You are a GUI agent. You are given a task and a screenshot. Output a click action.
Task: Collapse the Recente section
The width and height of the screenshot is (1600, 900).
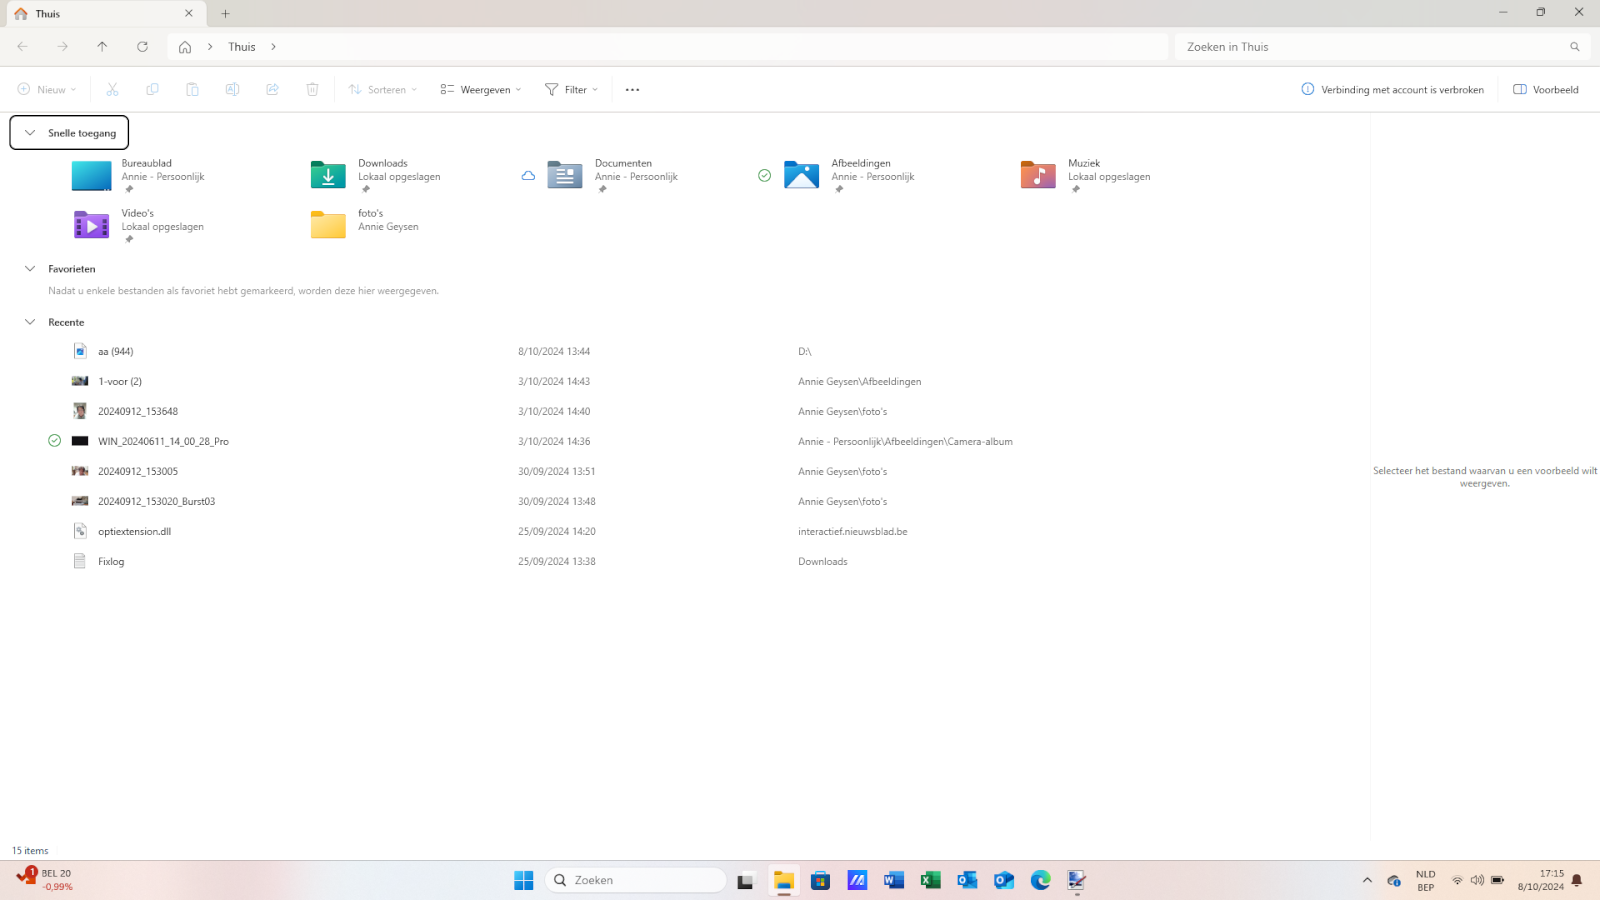pos(30,322)
